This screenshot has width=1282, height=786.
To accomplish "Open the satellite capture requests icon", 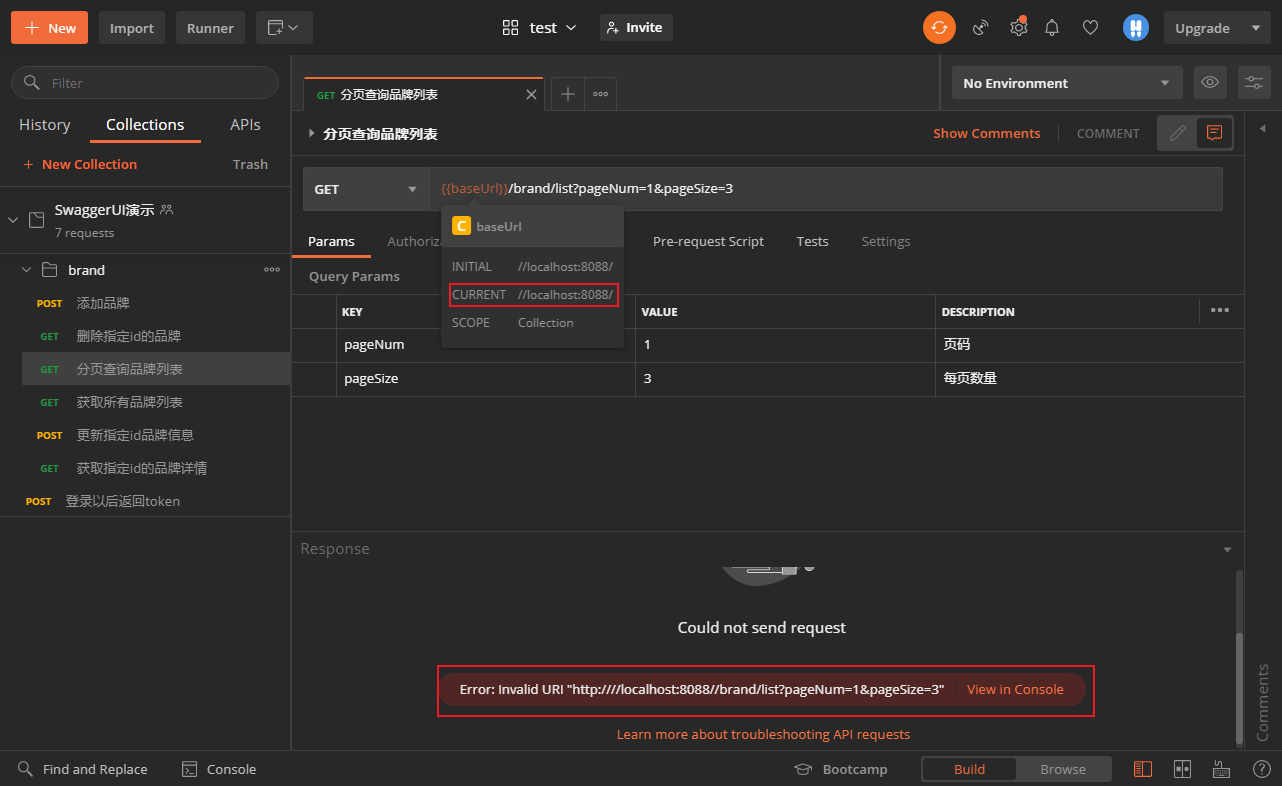I will coord(981,28).
